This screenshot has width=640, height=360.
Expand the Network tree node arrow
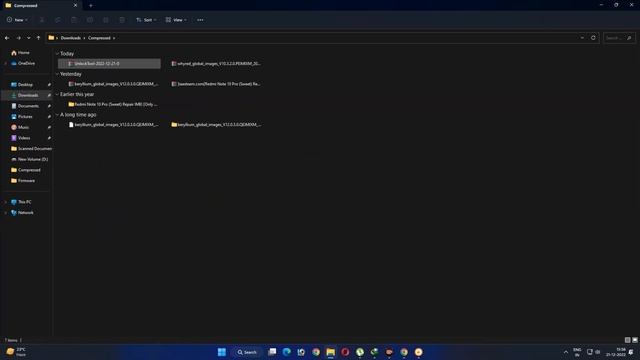coord(6,213)
